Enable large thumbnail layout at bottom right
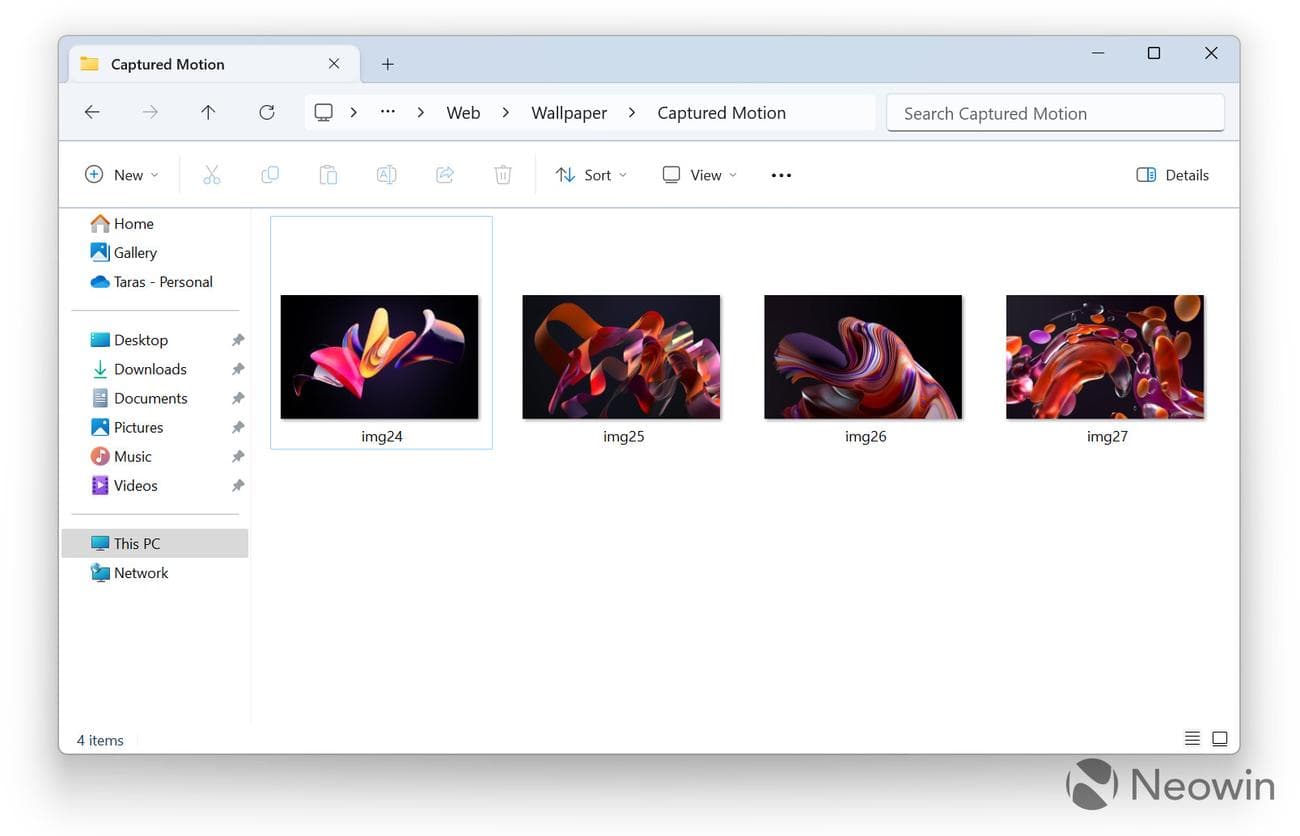This screenshot has width=1300, height=836. click(x=1219, y=738)
